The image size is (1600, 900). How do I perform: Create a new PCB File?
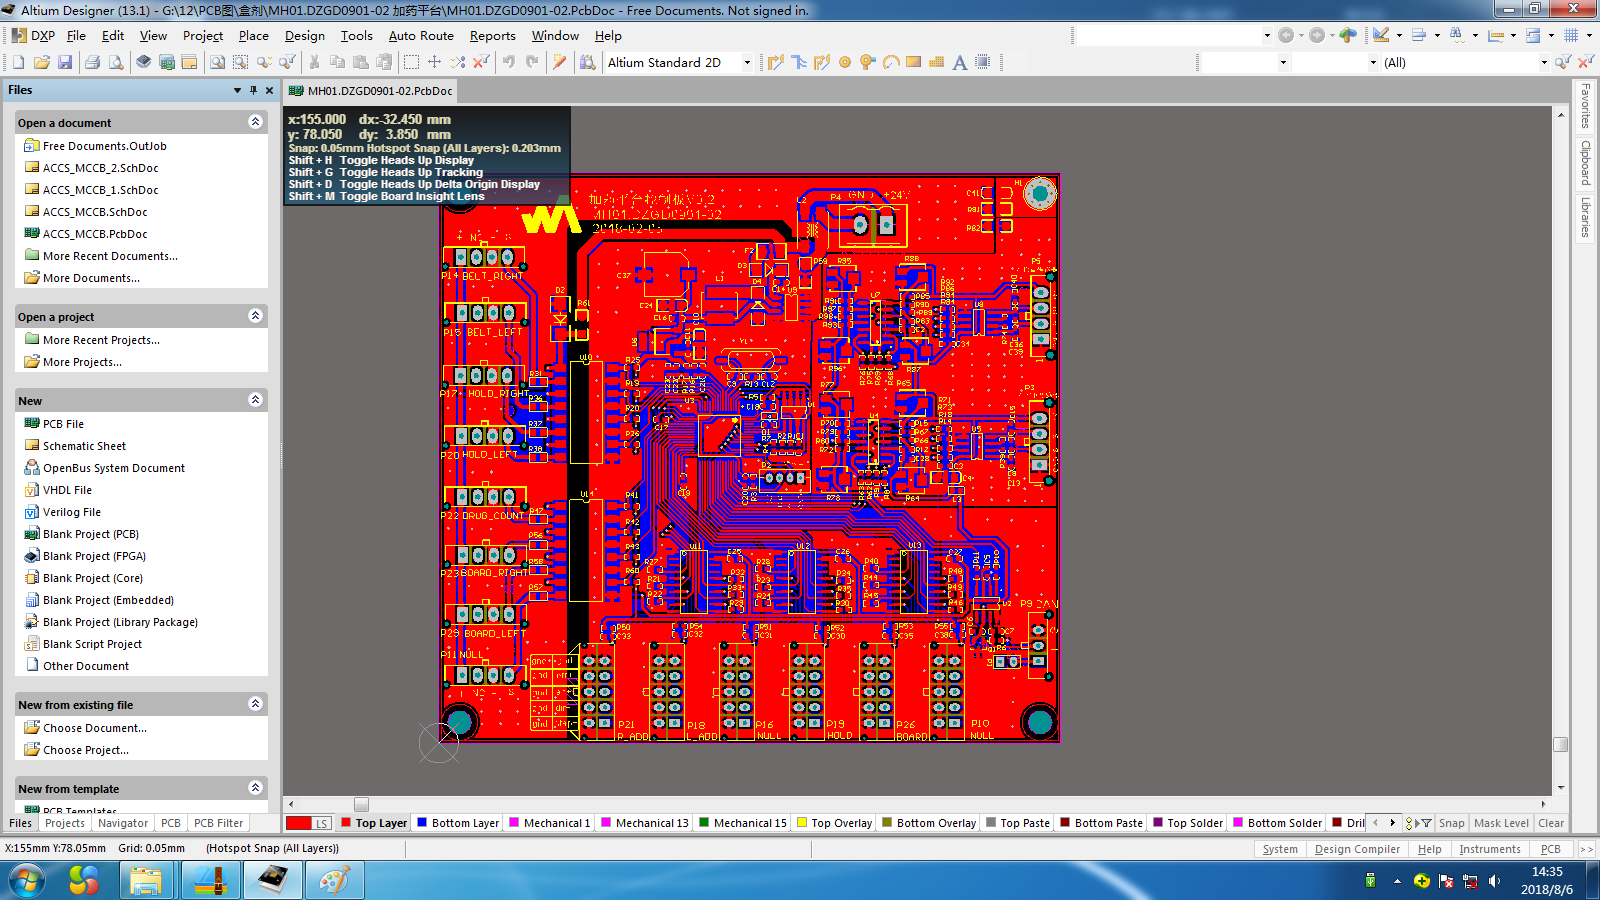click(x=63, y=424)
